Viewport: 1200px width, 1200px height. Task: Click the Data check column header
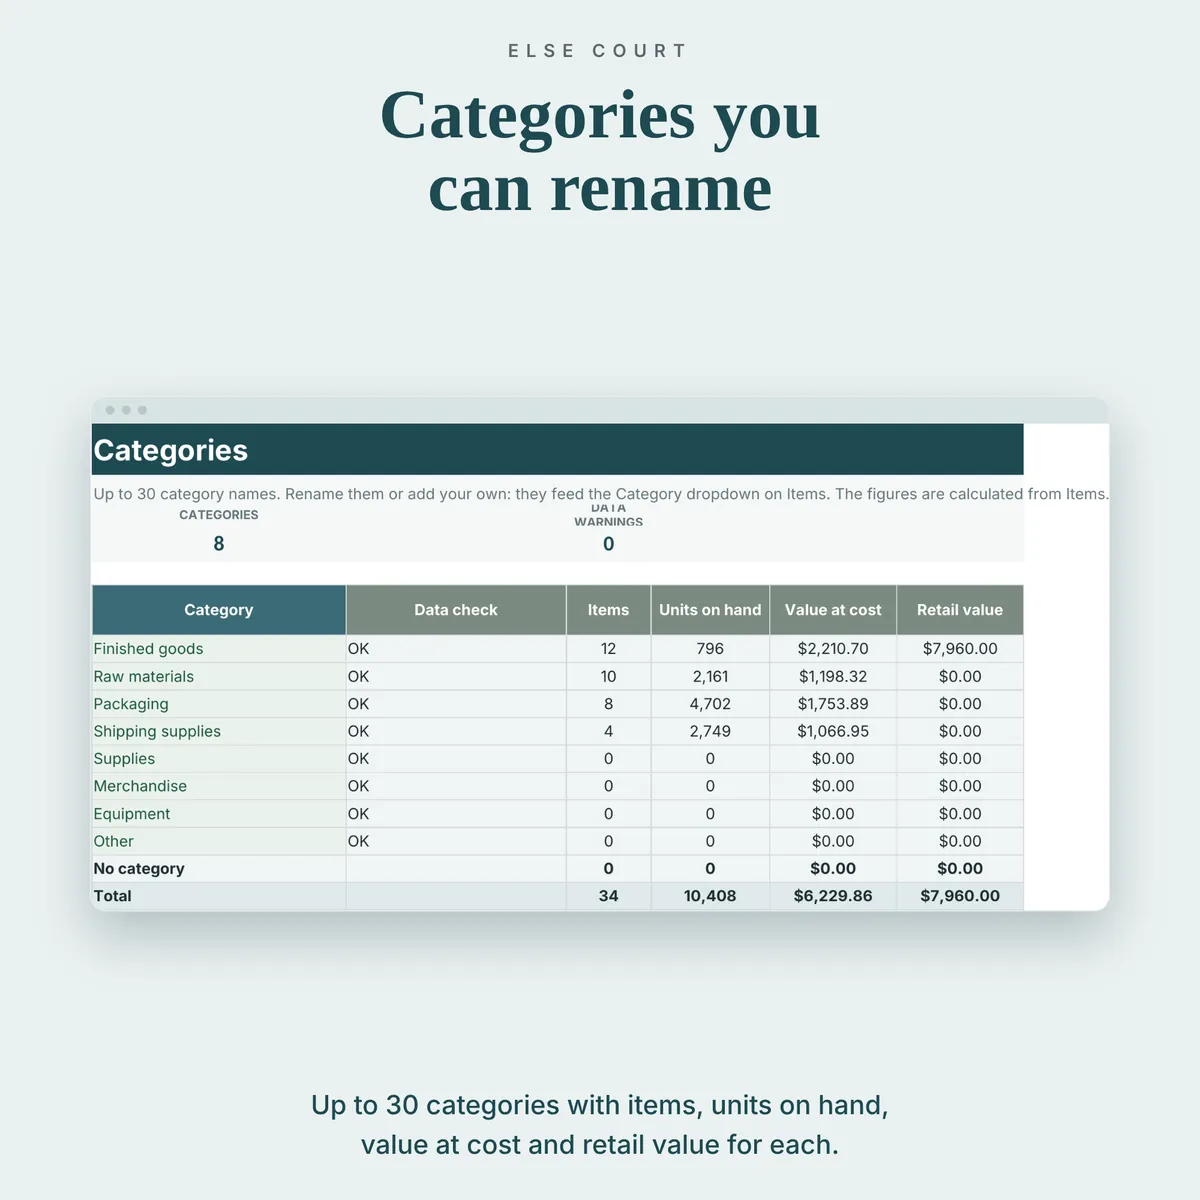coord(456,610)
